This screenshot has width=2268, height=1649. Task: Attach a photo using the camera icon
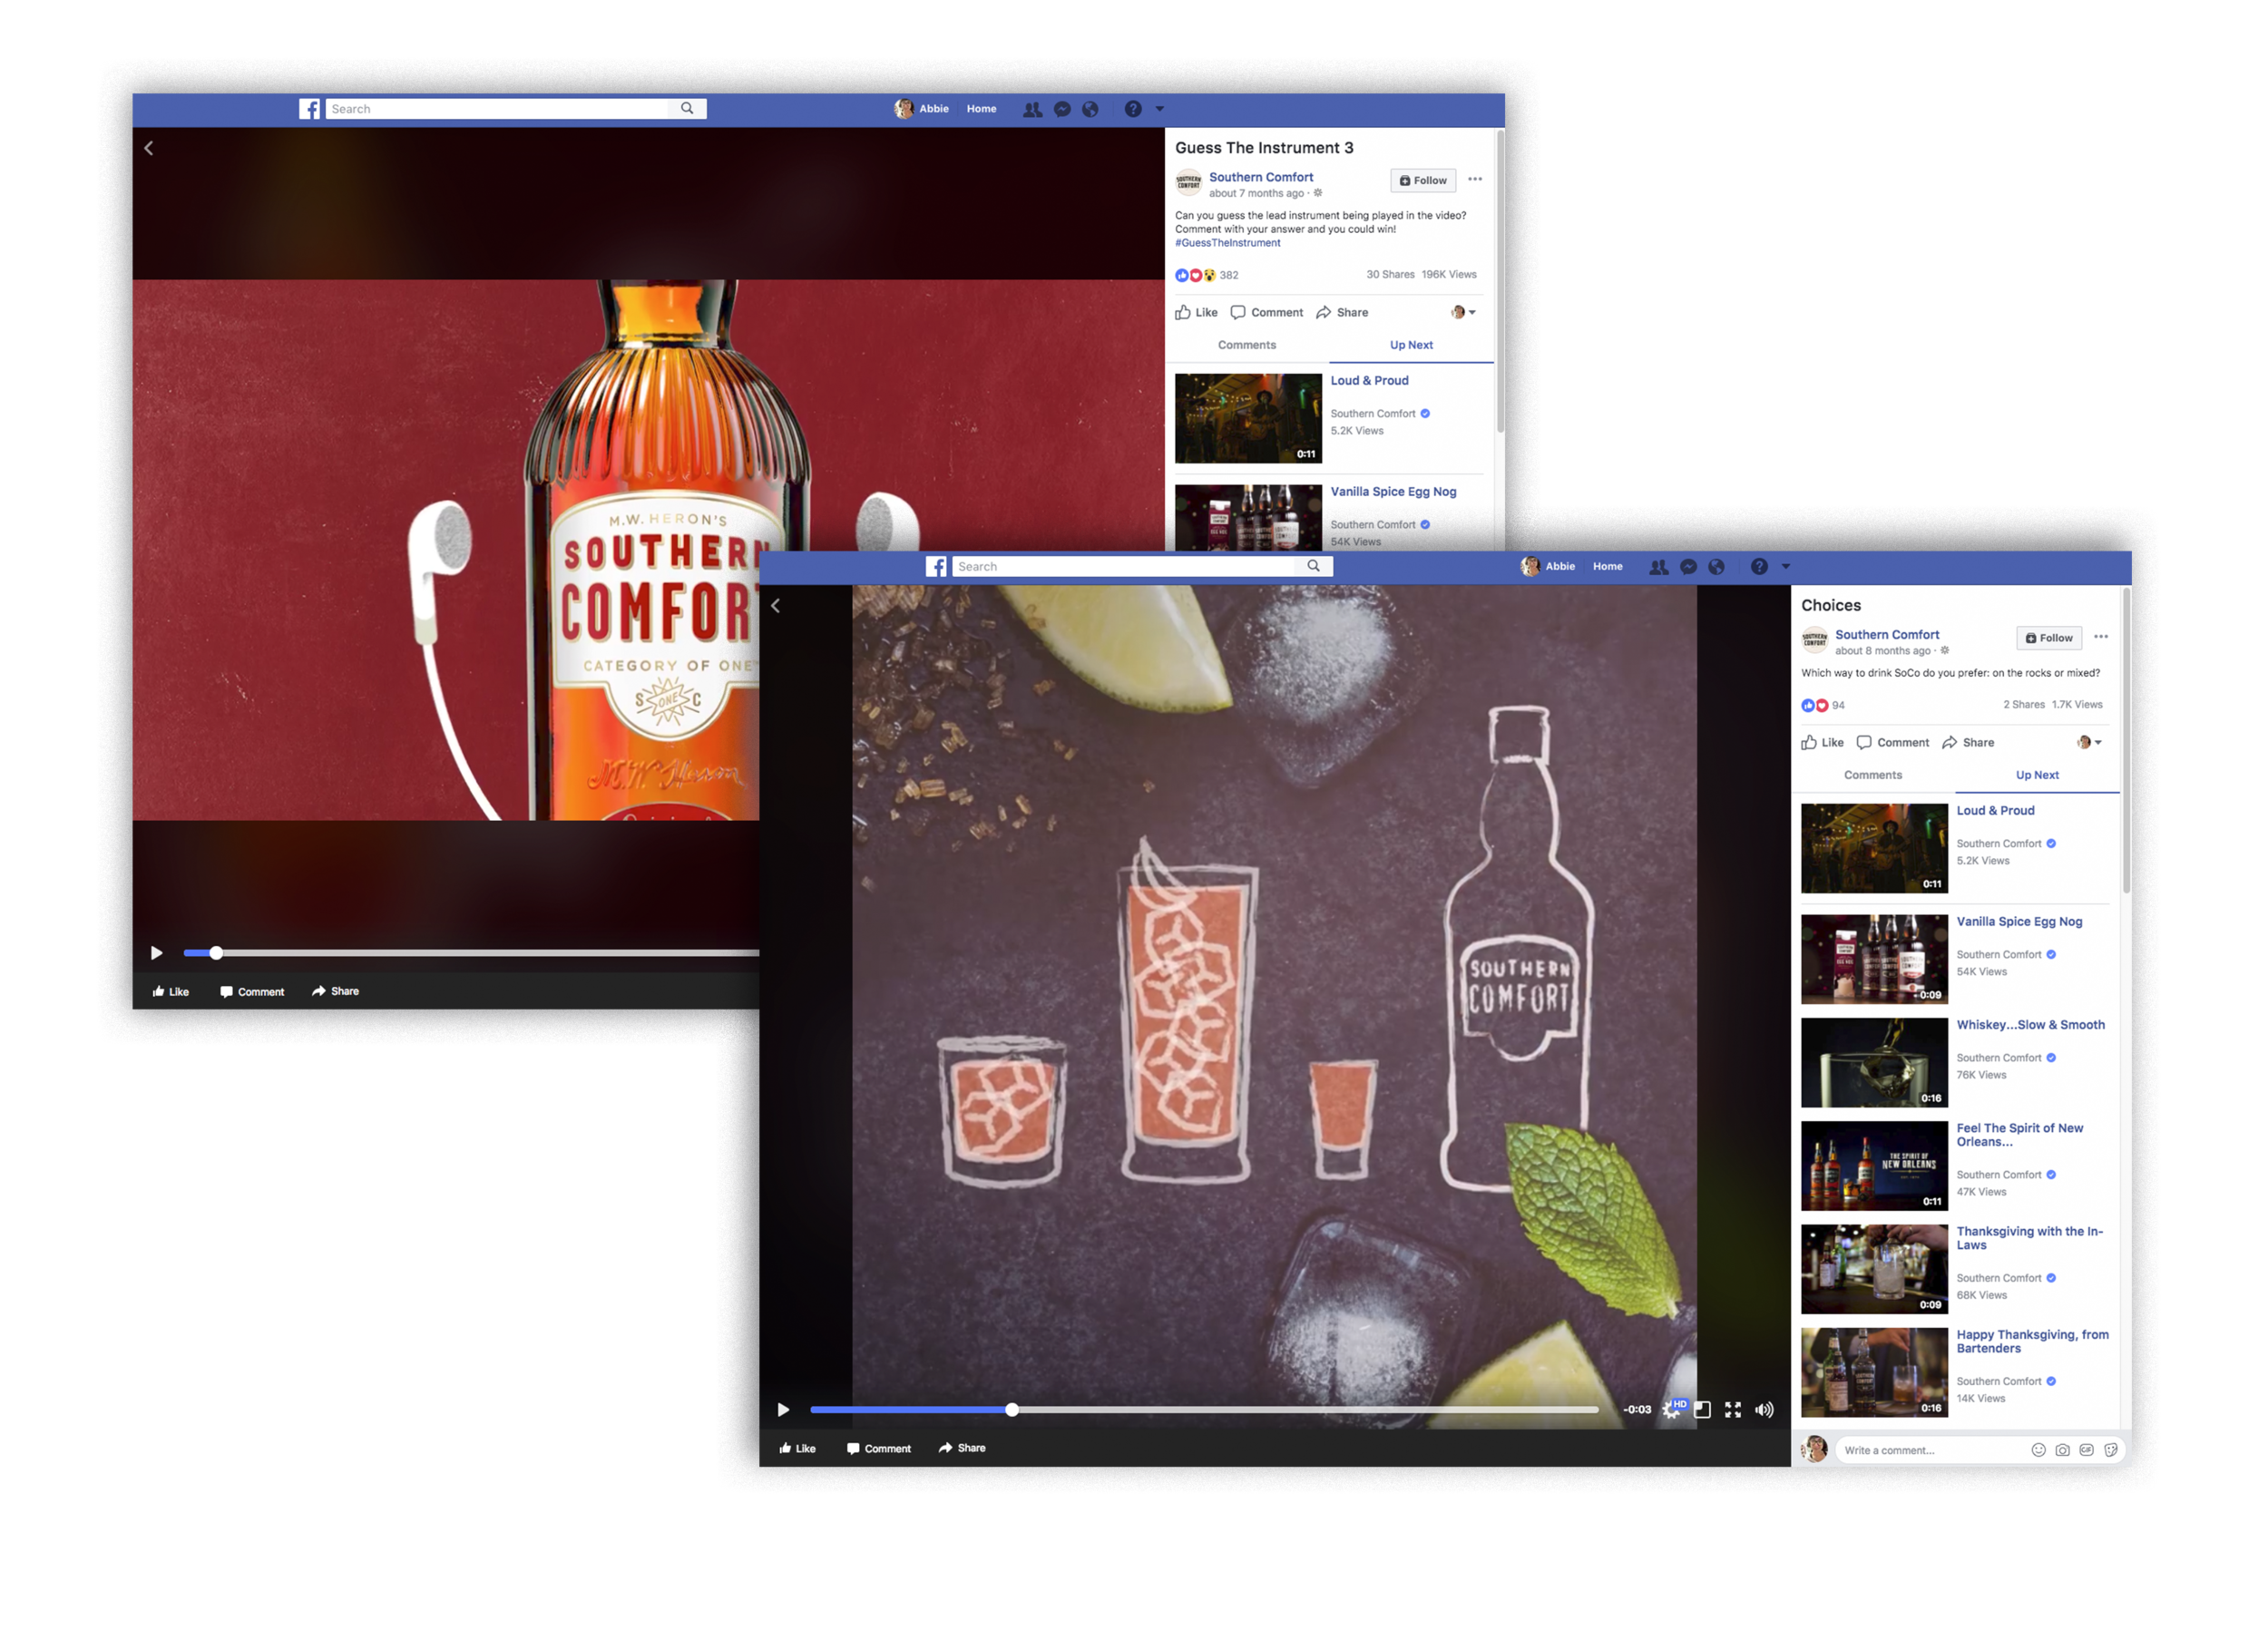pos(2062,1450)
